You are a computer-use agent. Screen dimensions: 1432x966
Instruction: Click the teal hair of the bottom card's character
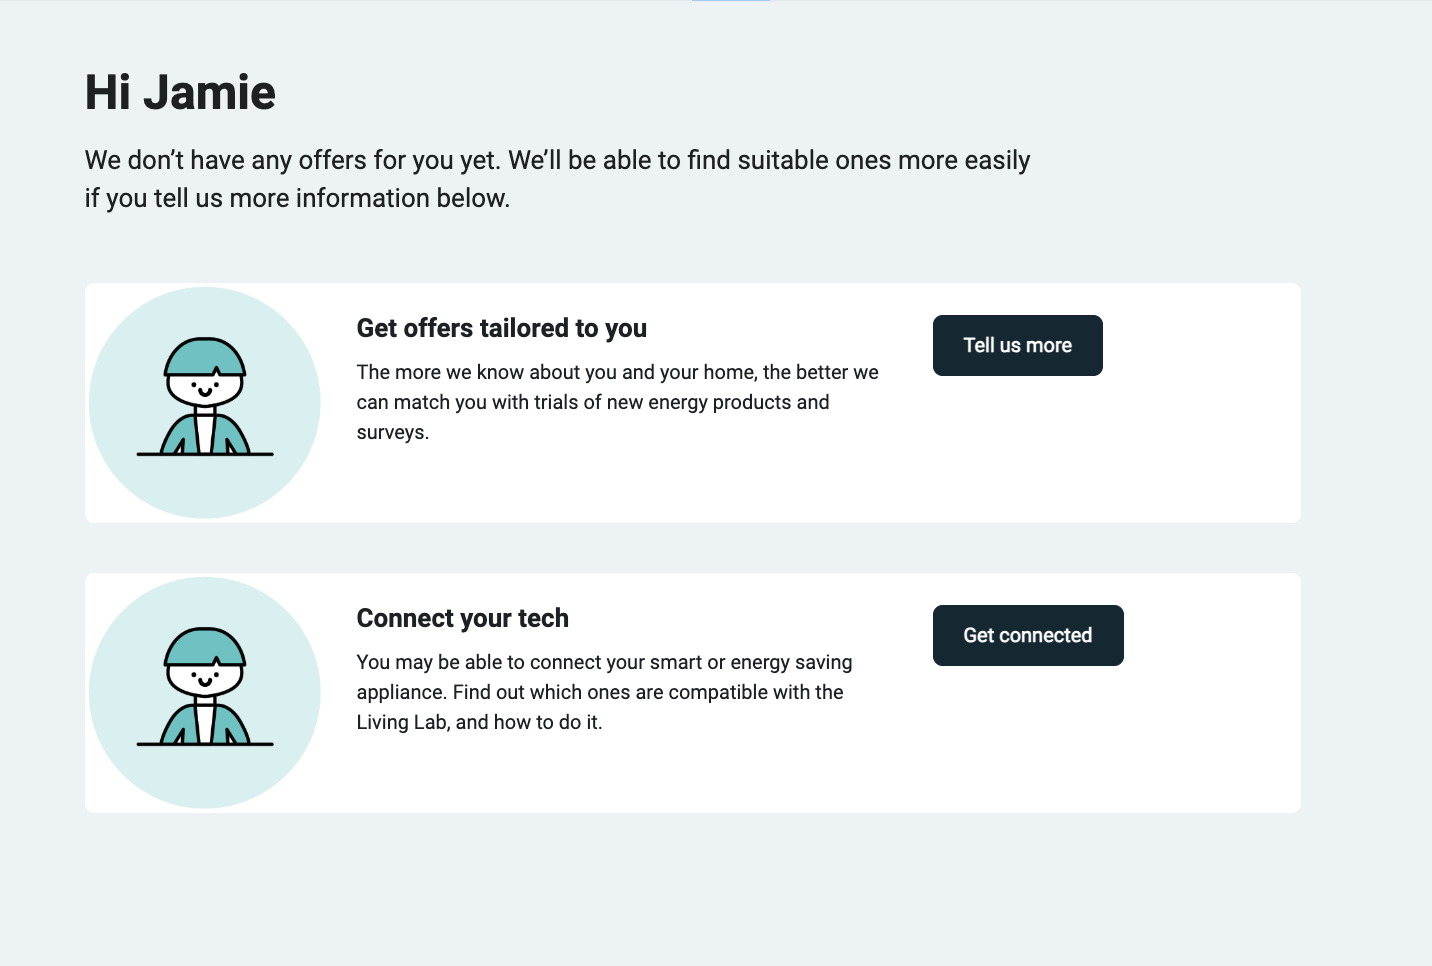[204, 646]
